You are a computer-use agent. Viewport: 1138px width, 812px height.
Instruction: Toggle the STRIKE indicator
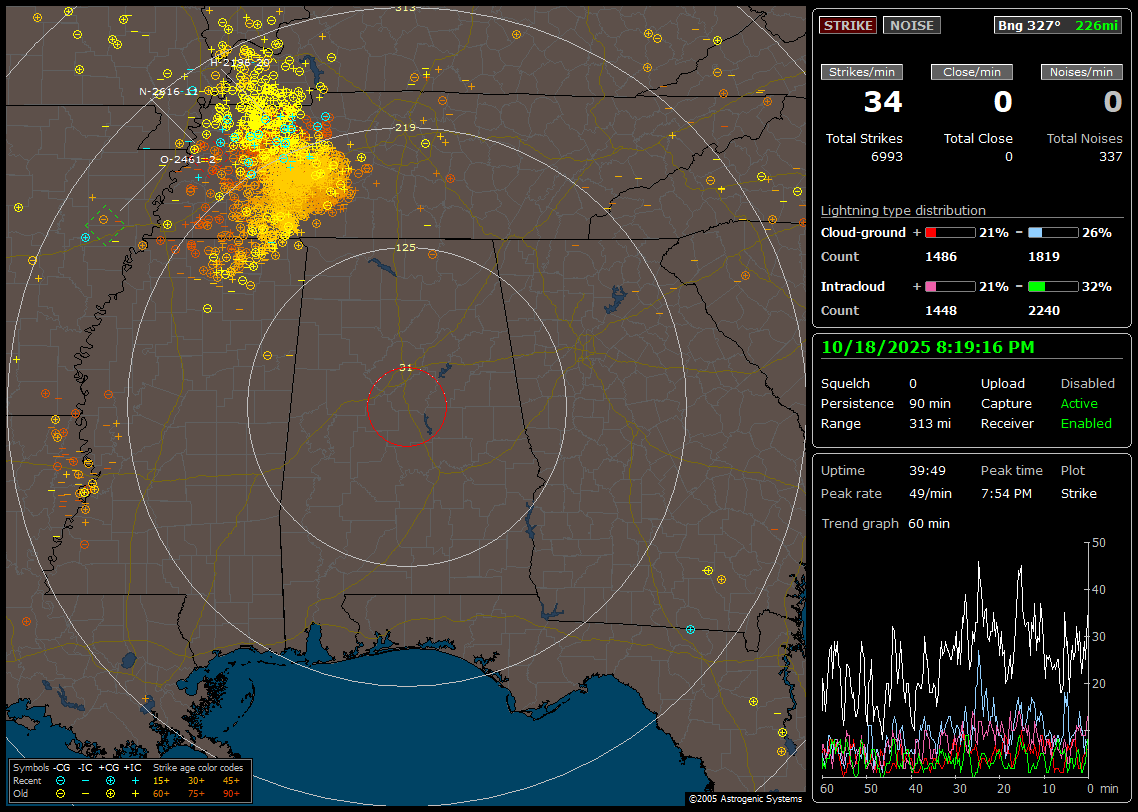(848, 25)
